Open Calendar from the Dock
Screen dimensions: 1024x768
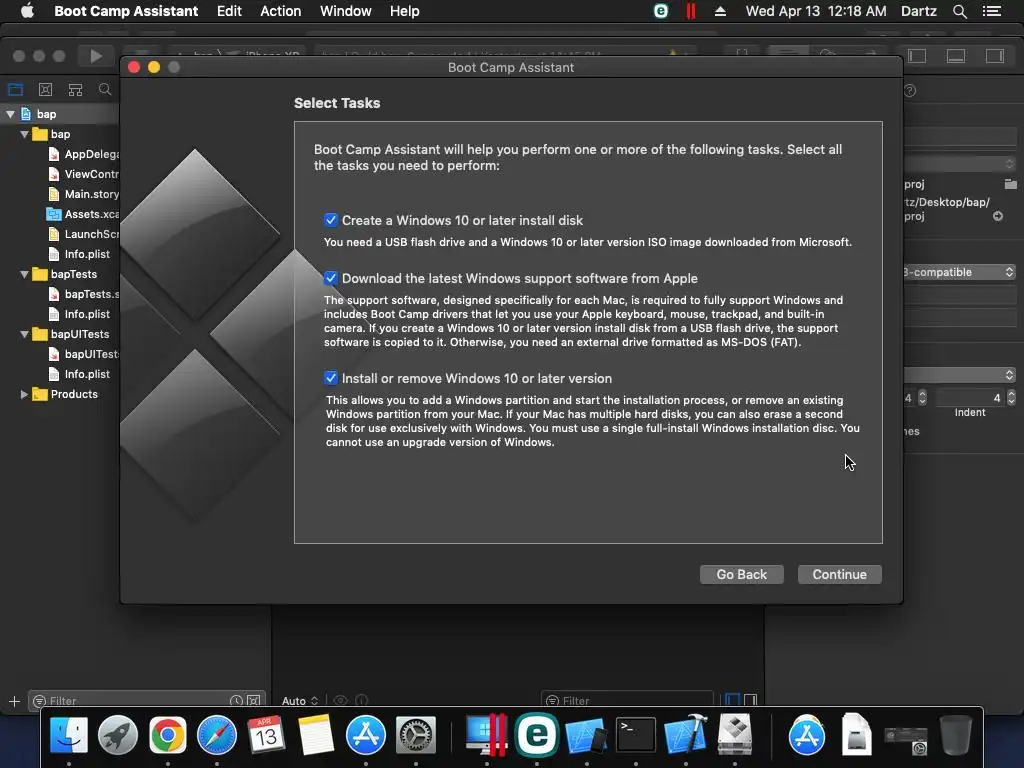(266, 735)
